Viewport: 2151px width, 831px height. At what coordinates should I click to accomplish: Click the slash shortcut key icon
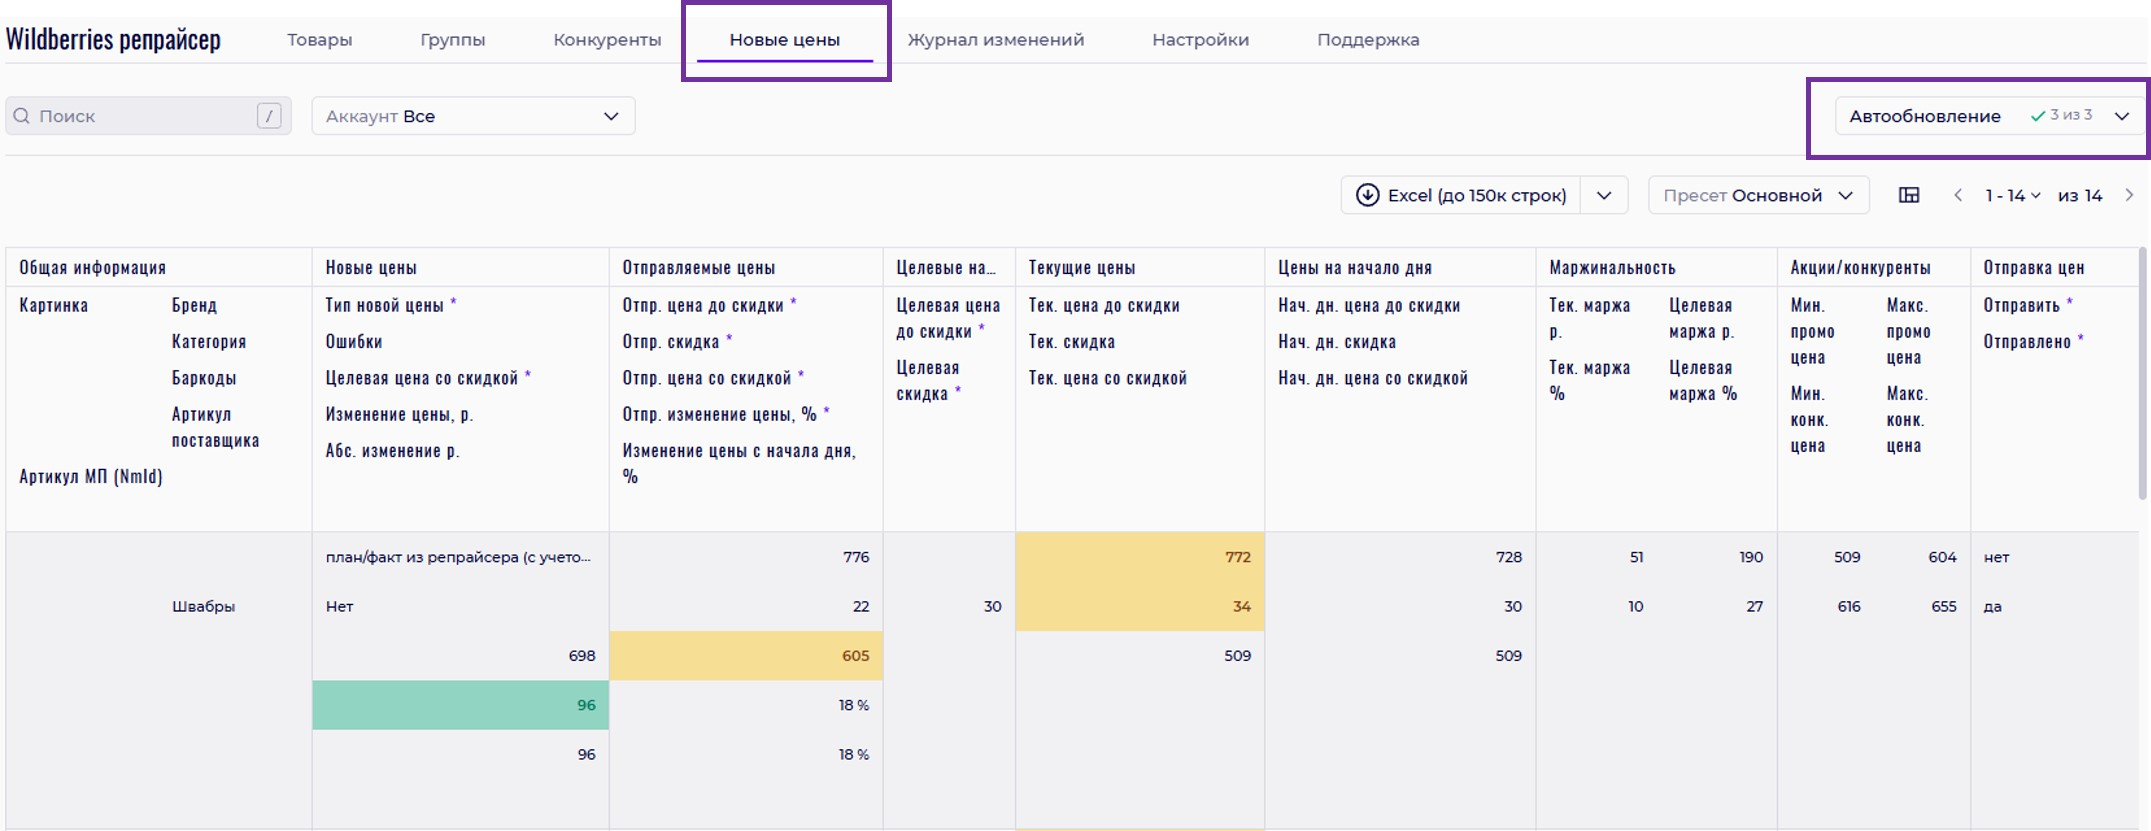pos(269,116)
